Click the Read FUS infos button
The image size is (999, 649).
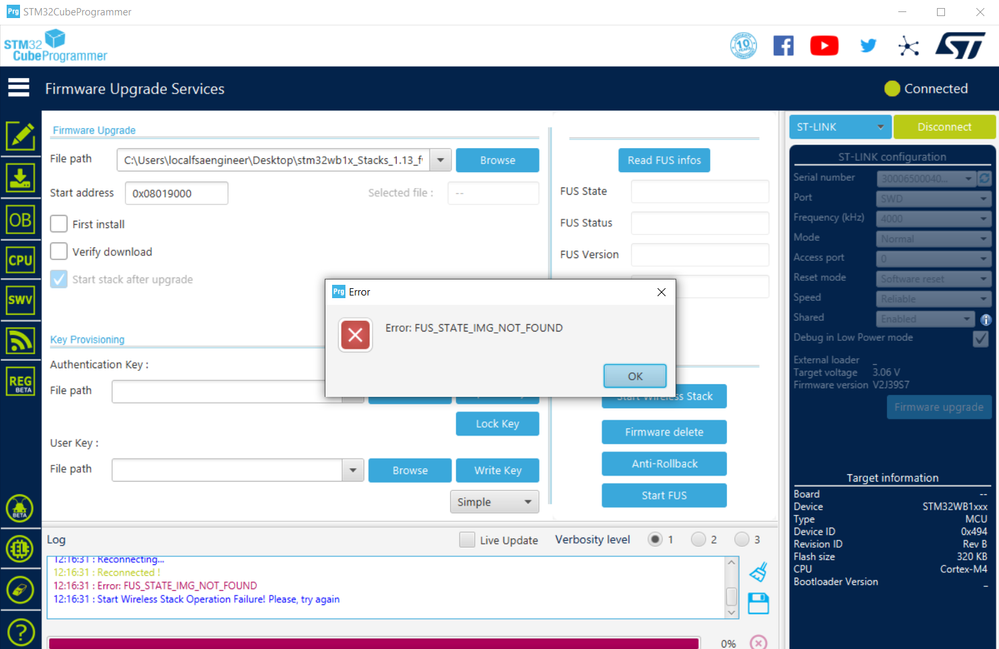click(664, 160)
